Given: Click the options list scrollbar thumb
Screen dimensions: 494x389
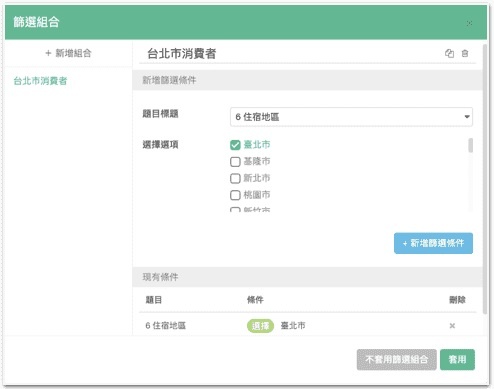Looking at the screenshot, I should click(x=470, y=145).
